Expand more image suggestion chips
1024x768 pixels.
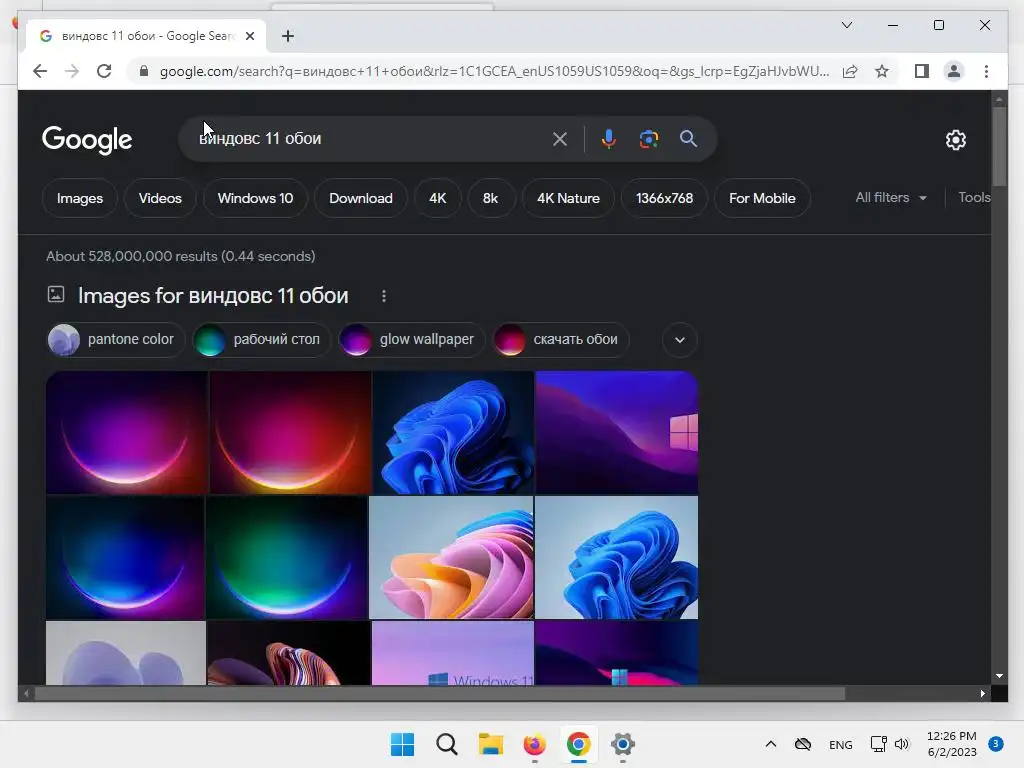tap(680, 340)
